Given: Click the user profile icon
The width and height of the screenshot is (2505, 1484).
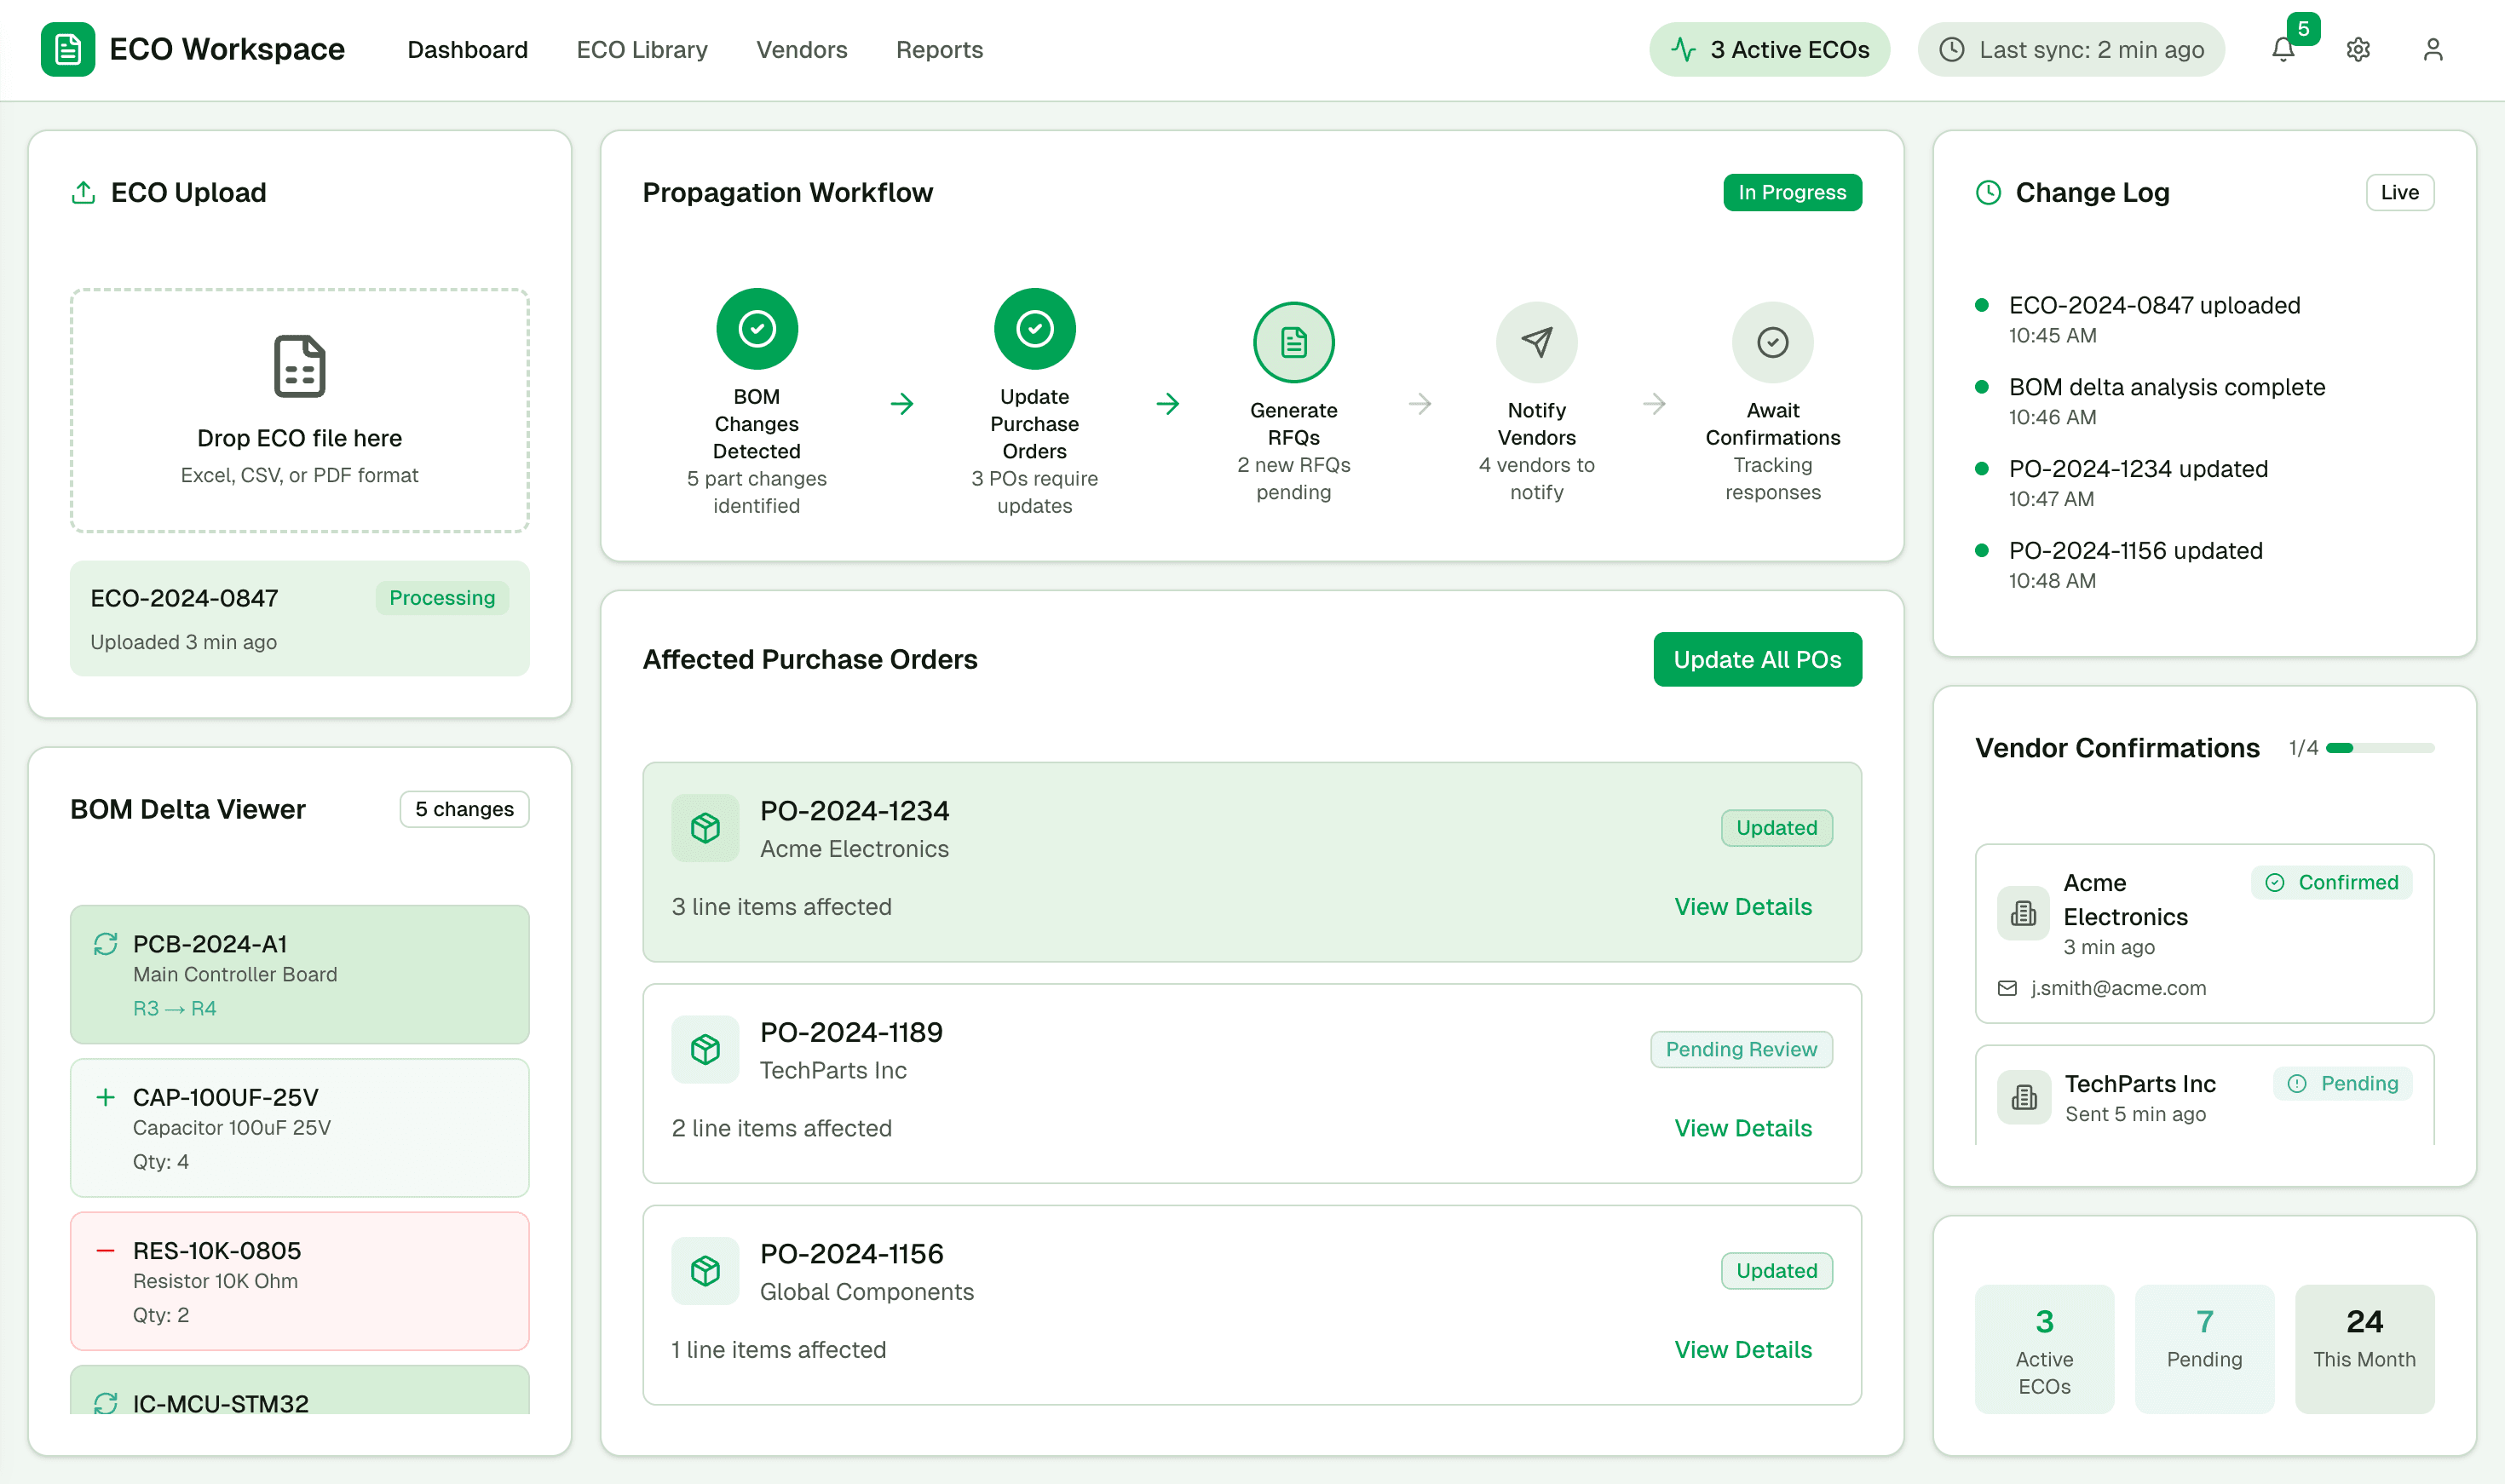Looking at the screenshot, I should coord(2434,49).
